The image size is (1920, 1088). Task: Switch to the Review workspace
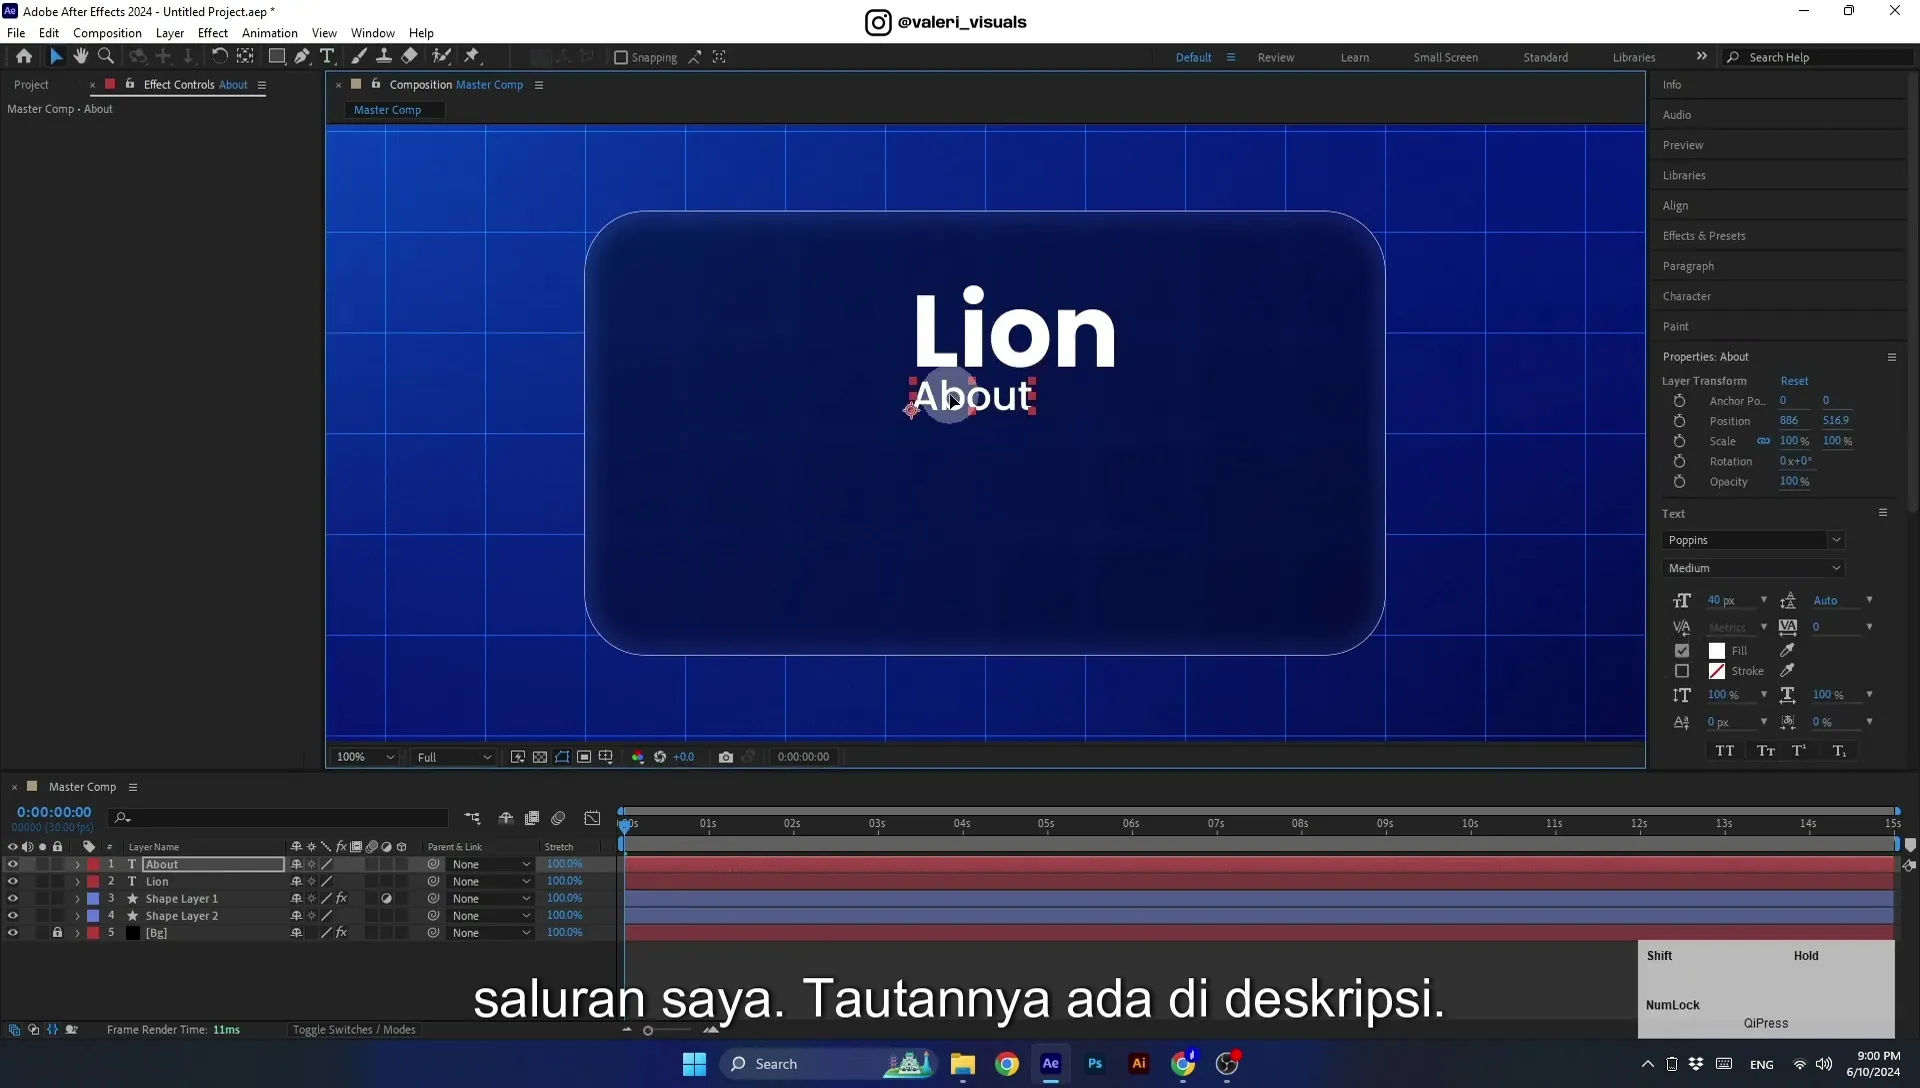pyautogui.click(x=1276, y=58)
